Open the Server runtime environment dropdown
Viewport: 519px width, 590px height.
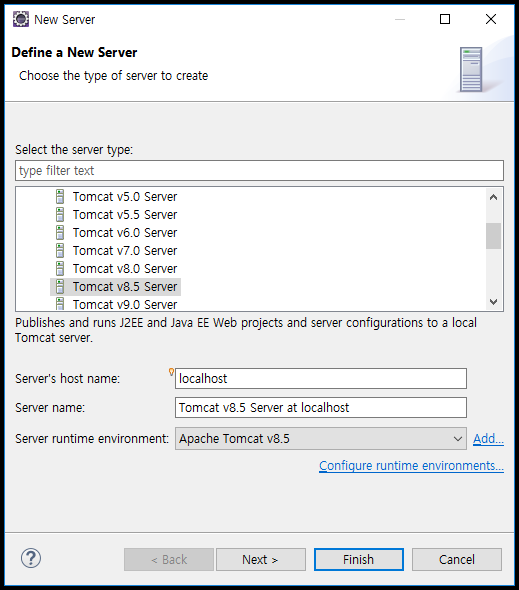(321, 439)
